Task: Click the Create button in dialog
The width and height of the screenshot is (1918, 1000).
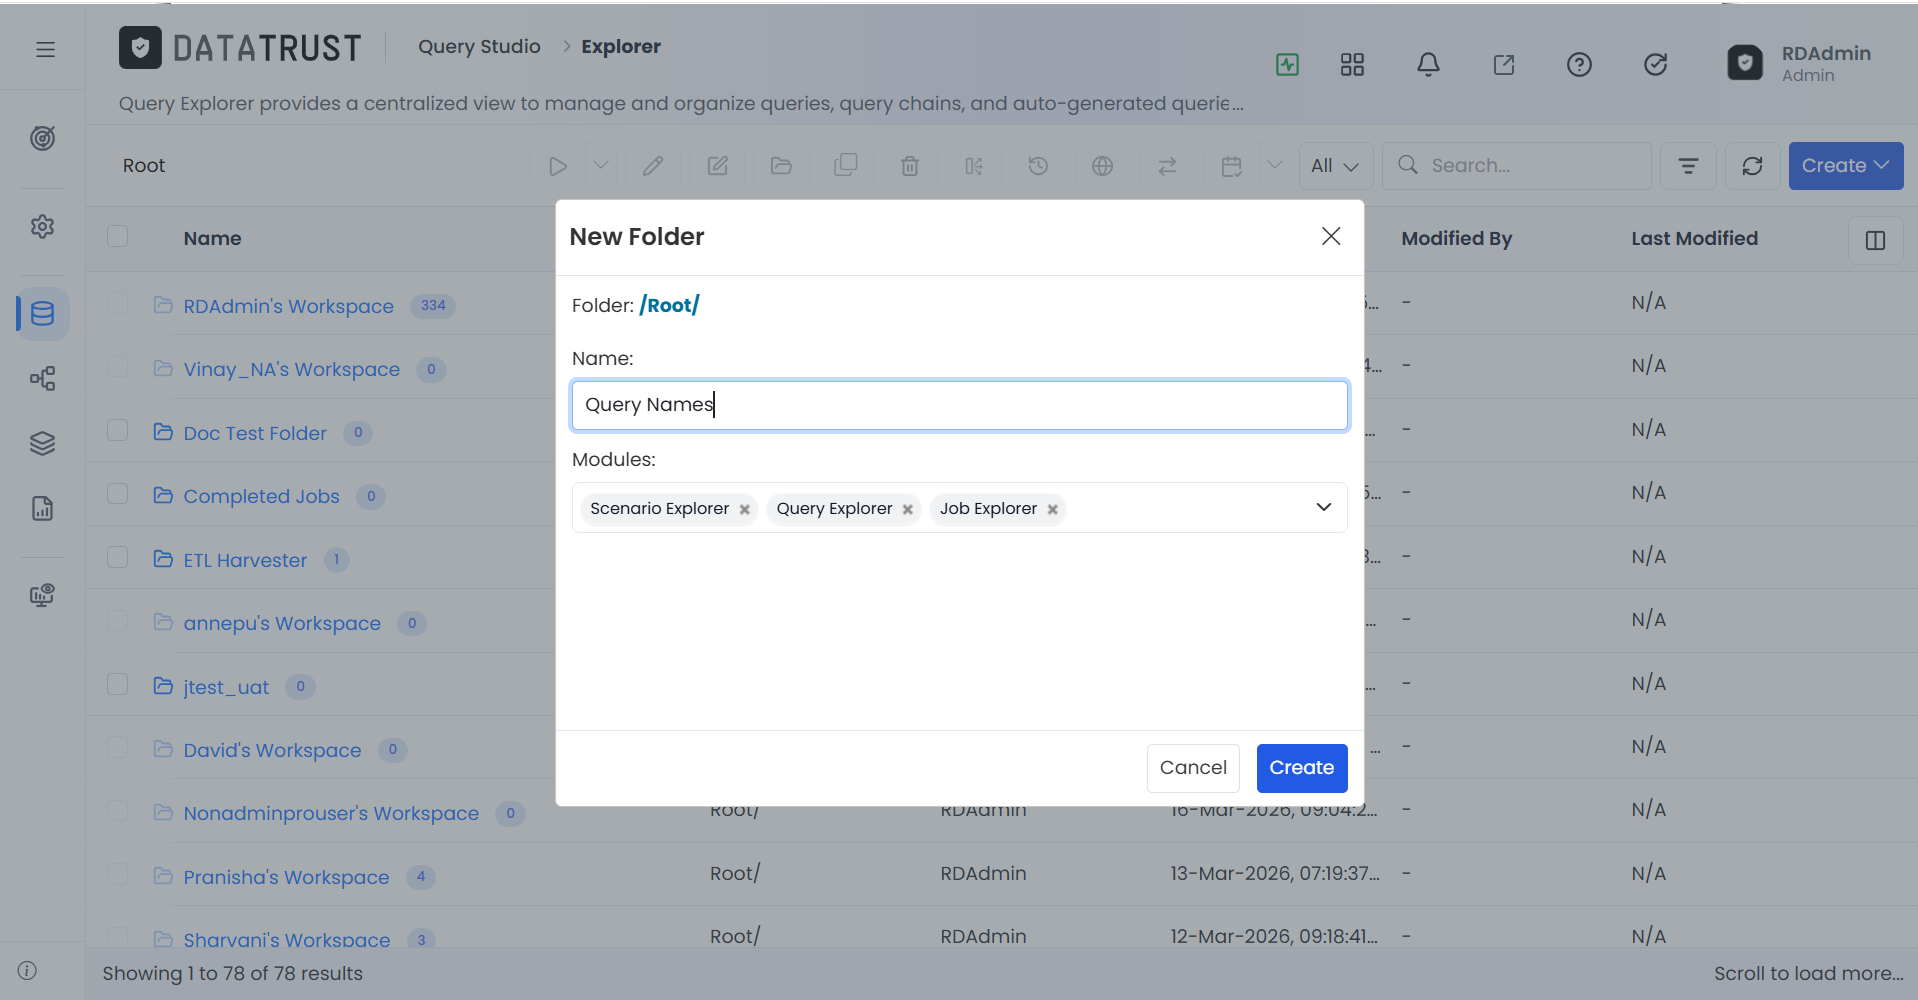Action: tap(1301, 768)
